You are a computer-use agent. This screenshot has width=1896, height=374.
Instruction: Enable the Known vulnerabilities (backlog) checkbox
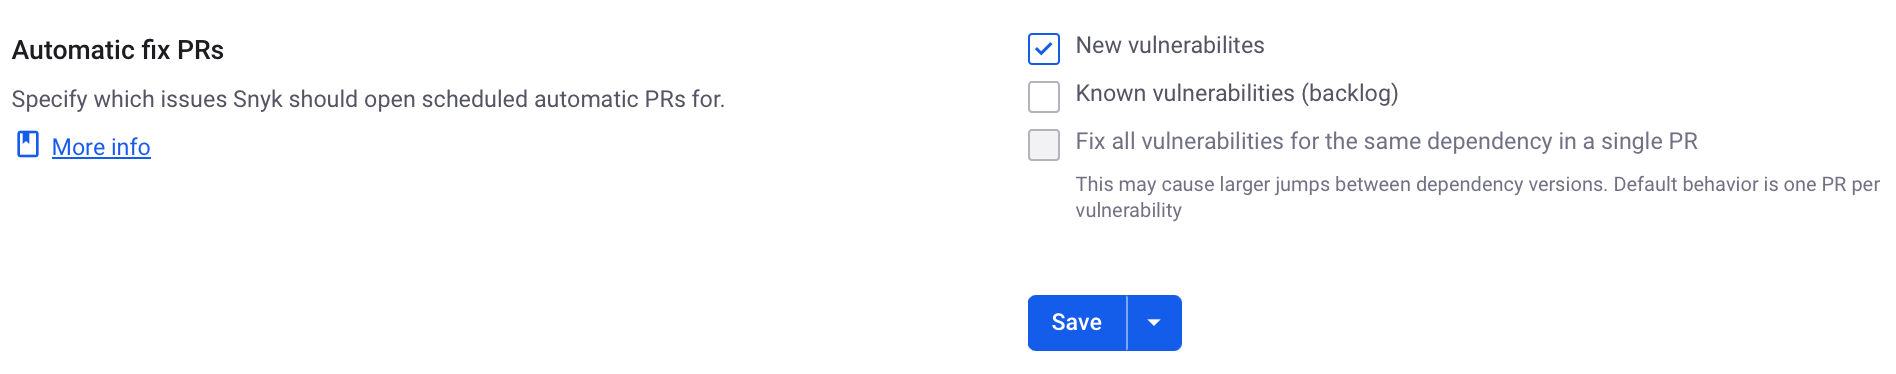coord(1043,96)
